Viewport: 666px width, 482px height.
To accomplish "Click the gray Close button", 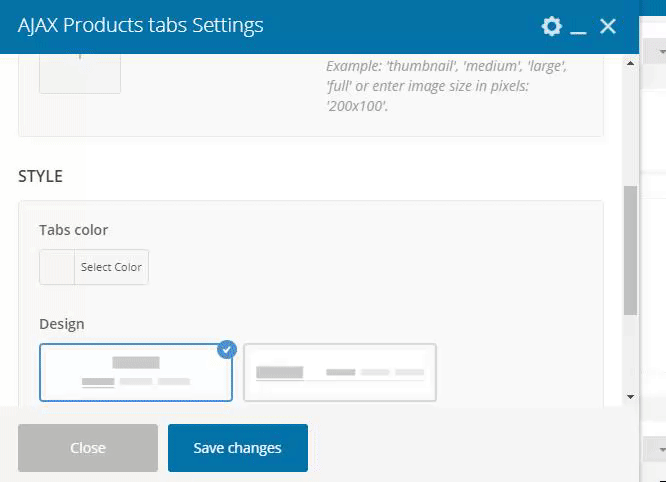I will 88,448.
